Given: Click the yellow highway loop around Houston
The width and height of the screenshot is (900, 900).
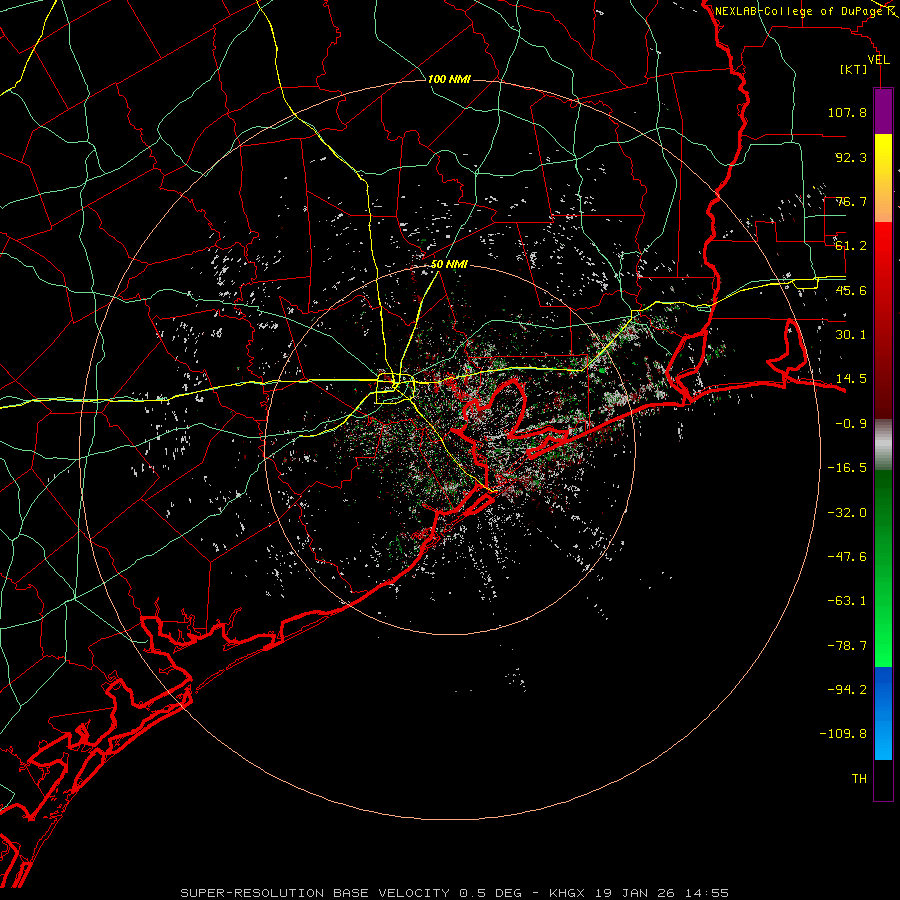Looking at the screenshot, I should [x=395, y=389].
